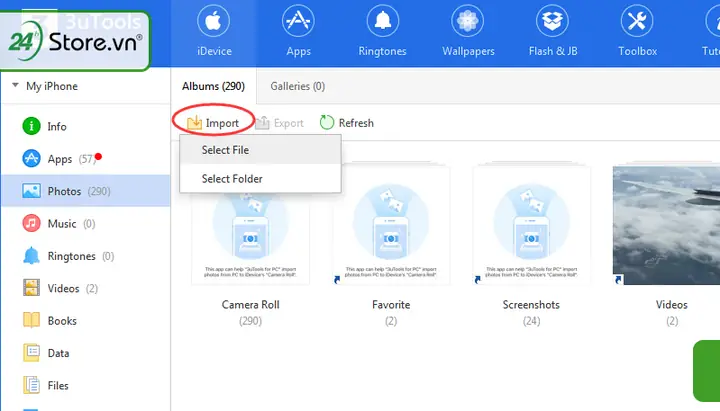Viewport: 720px width, 411px height.
Task: Open the Favorite album thumbnail
Action: (391, 225)
